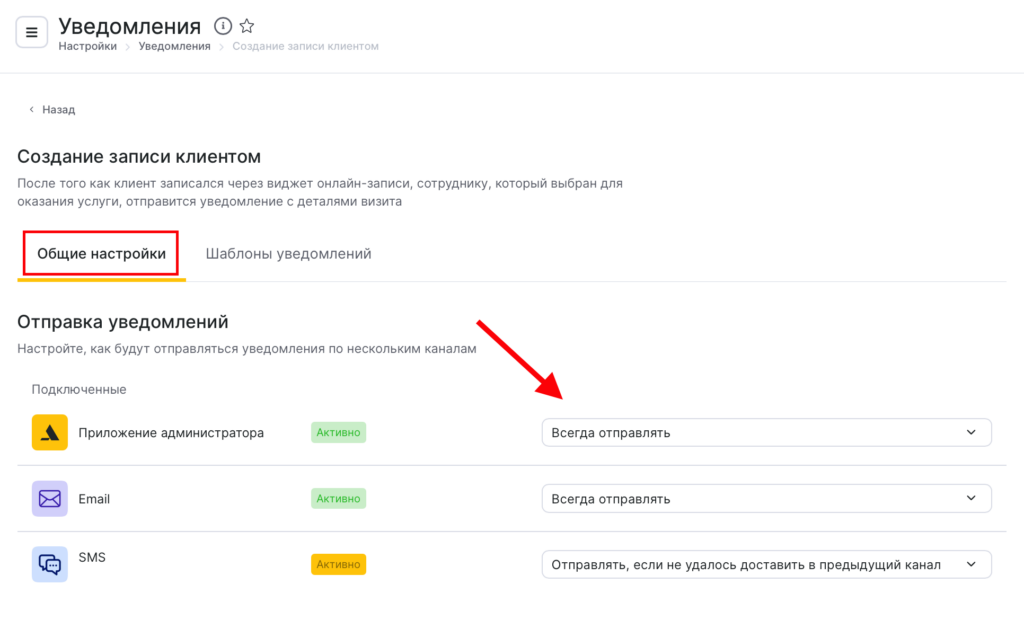The width and height of the screenshot is (1024, 620).
Task: Click the orange Активно badge for SMS
Action: tap(338, 564)
